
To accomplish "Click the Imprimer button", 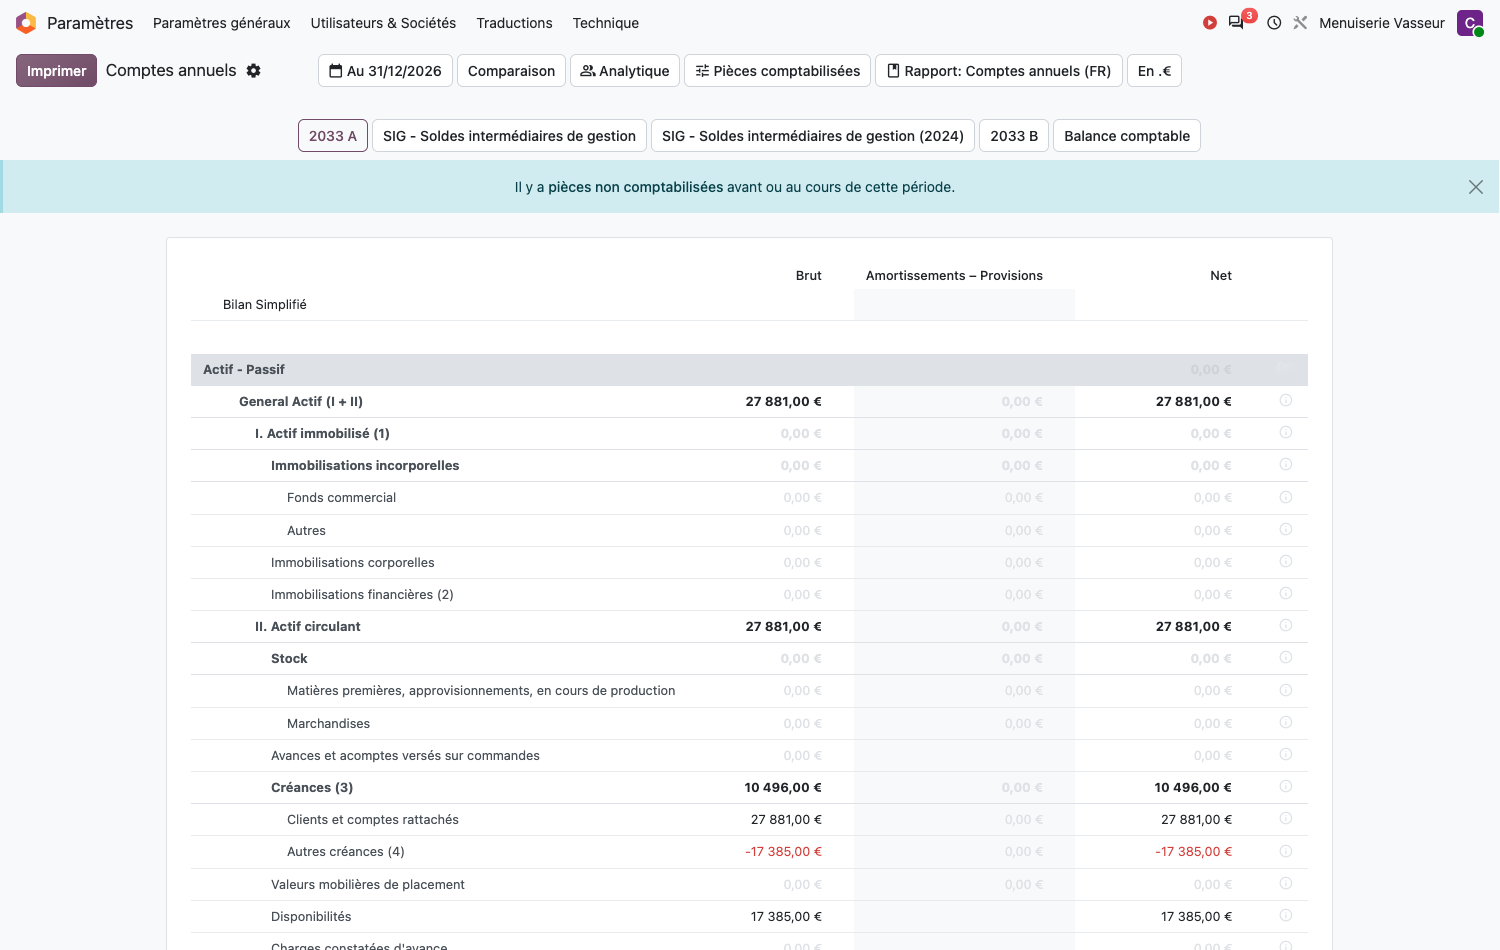I will coord(56,71).
